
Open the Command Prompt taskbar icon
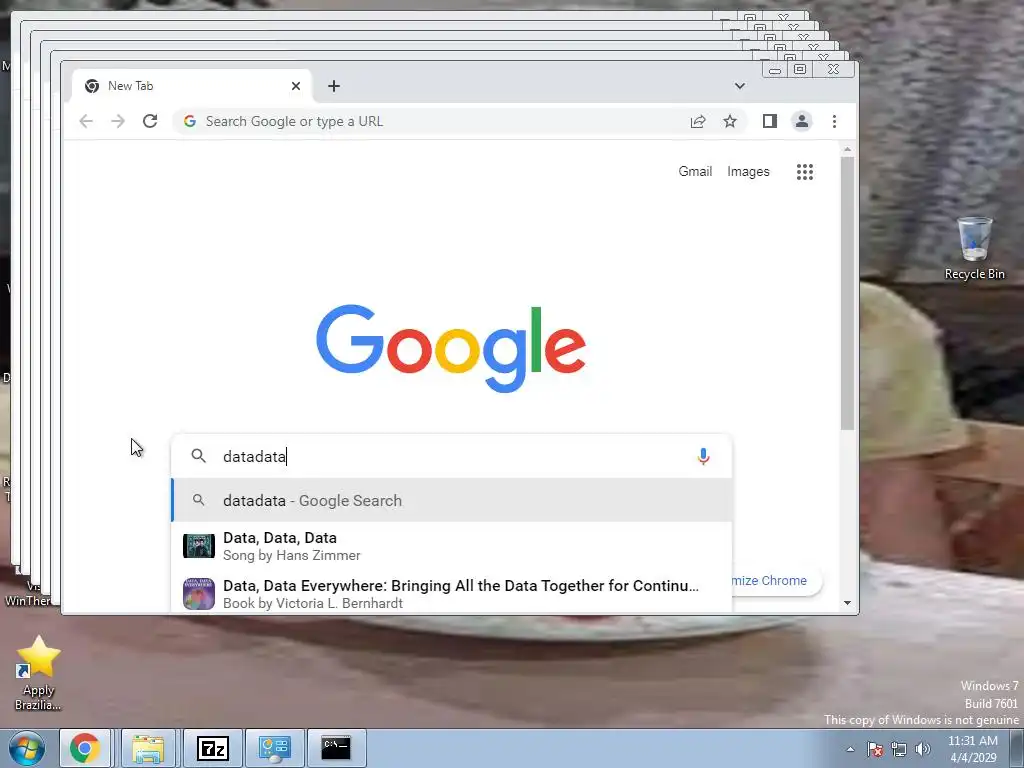(x=336, y=748)
